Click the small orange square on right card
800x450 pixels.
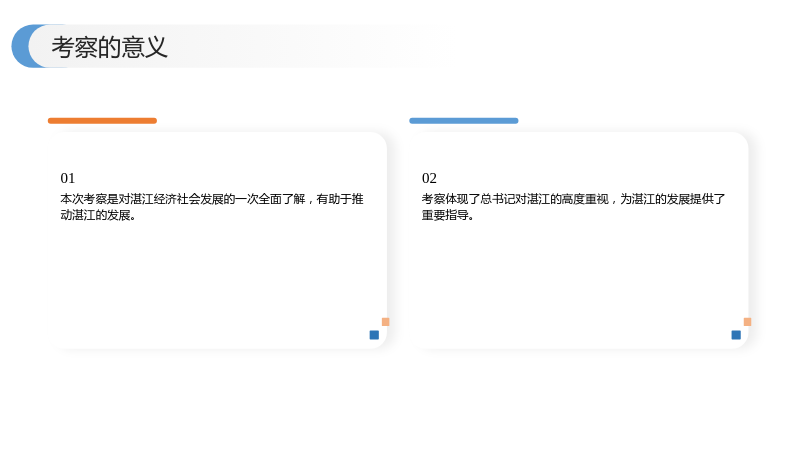pyautogui.click(x=747, y=322)
